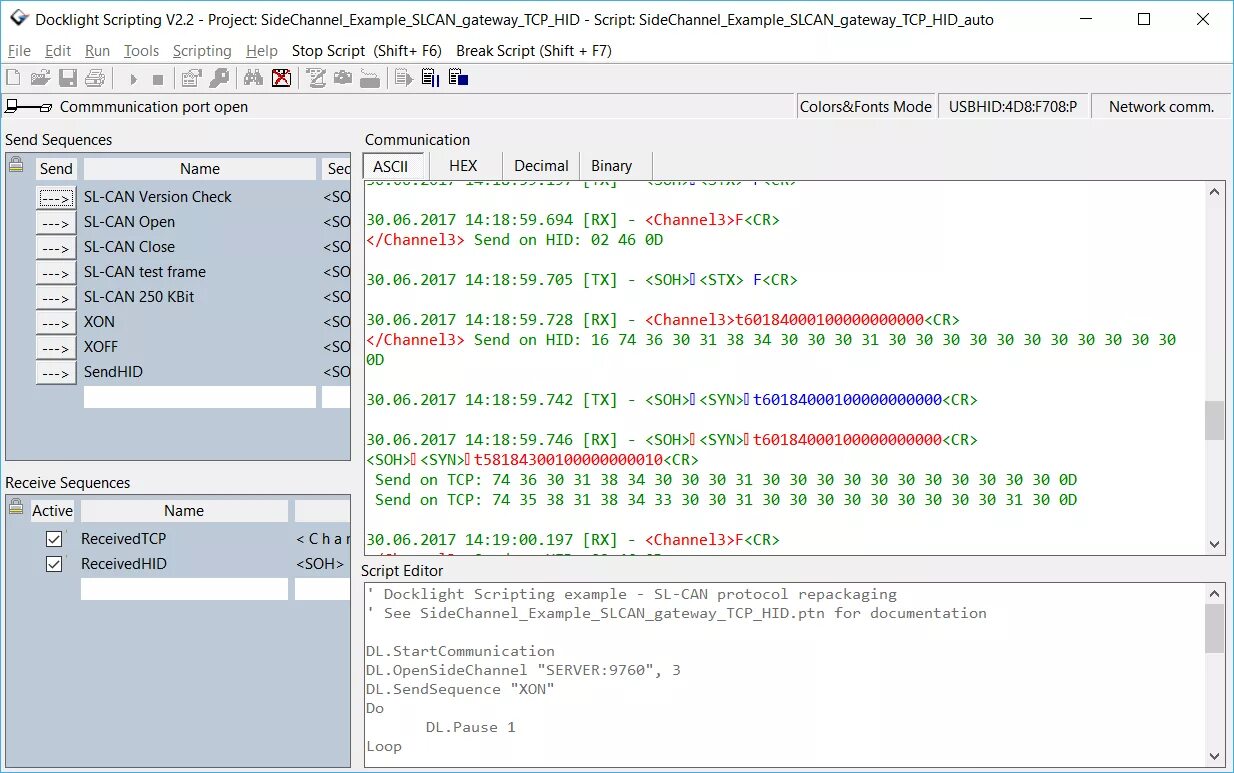Open the Help menu
The width and height of the screenshot is (1234, 773).
pyautogui.click(x=262, y=51)
